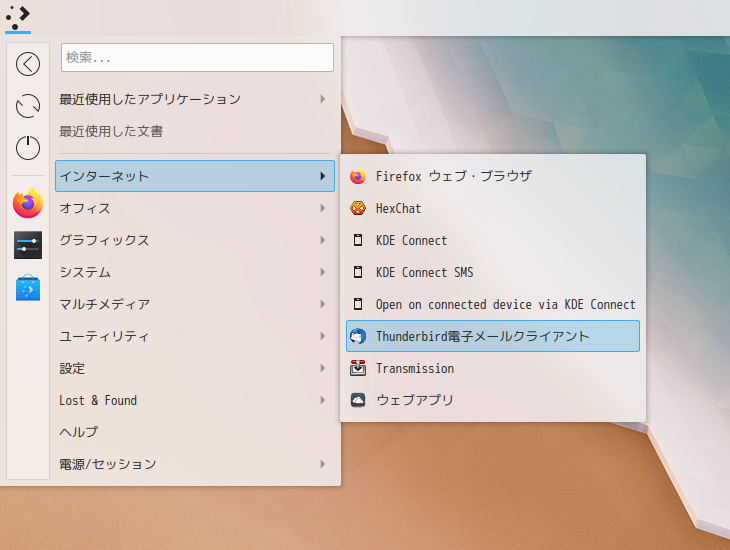Expand arrow next to マルチメディア
This screenshot has height=550, width=730.
coord(323,304)
